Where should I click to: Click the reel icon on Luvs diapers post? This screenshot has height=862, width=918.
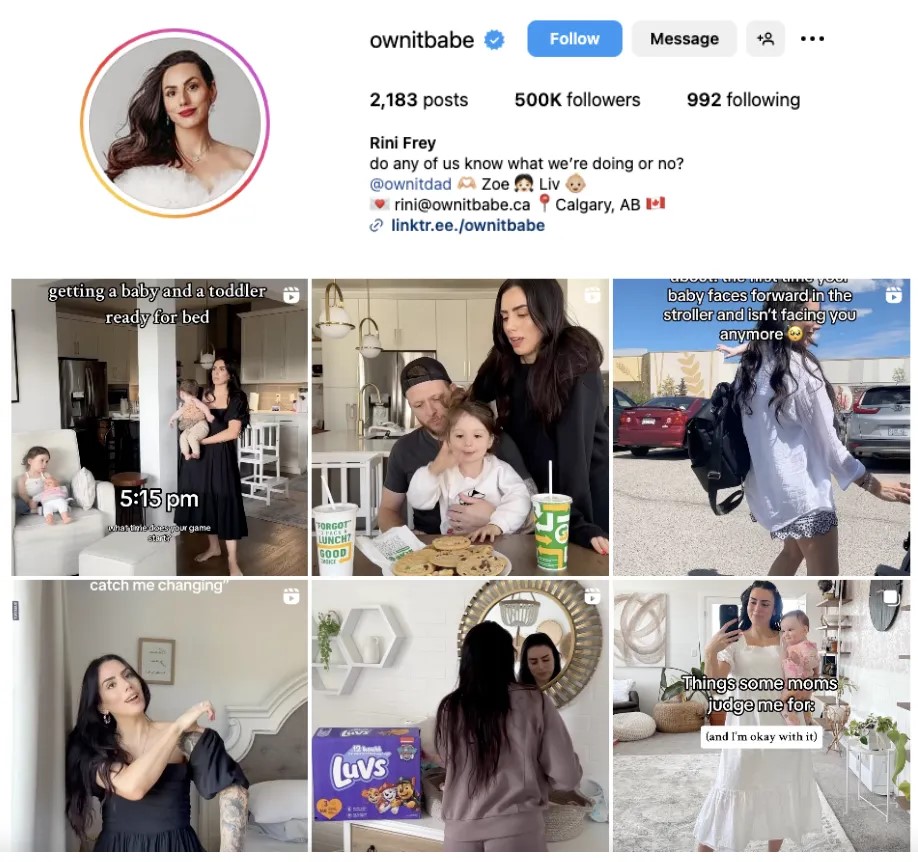(x=592, y=596)
